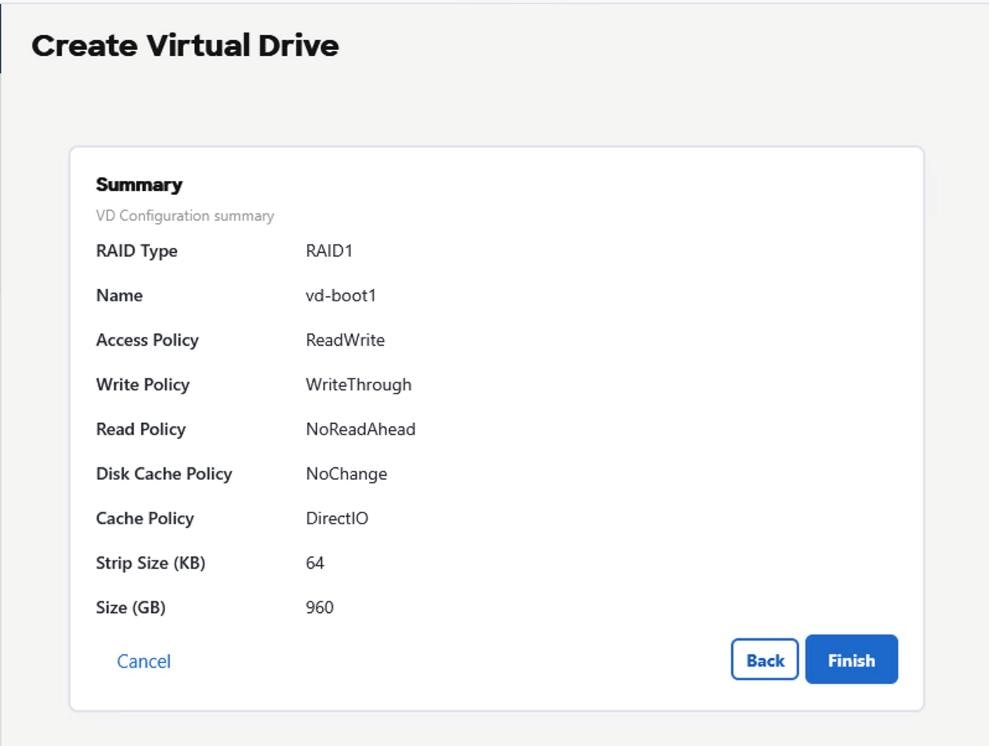Image resolution: width=989 pixels, height=746 pixels.
Task: Click the Size (GB) label
Action: (x=131, y=607)
